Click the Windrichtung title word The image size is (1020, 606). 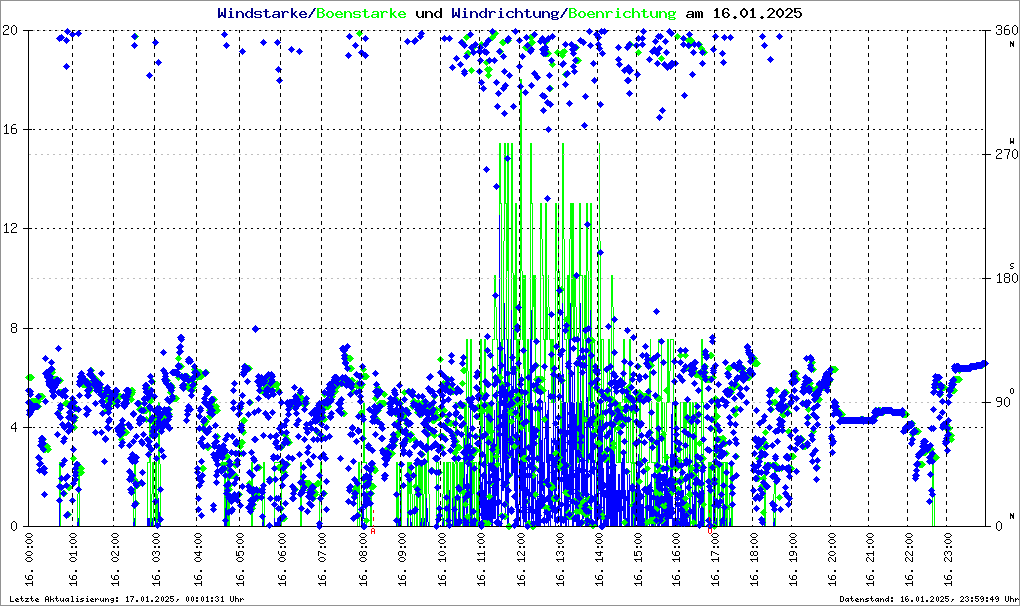tap(505, 14)
